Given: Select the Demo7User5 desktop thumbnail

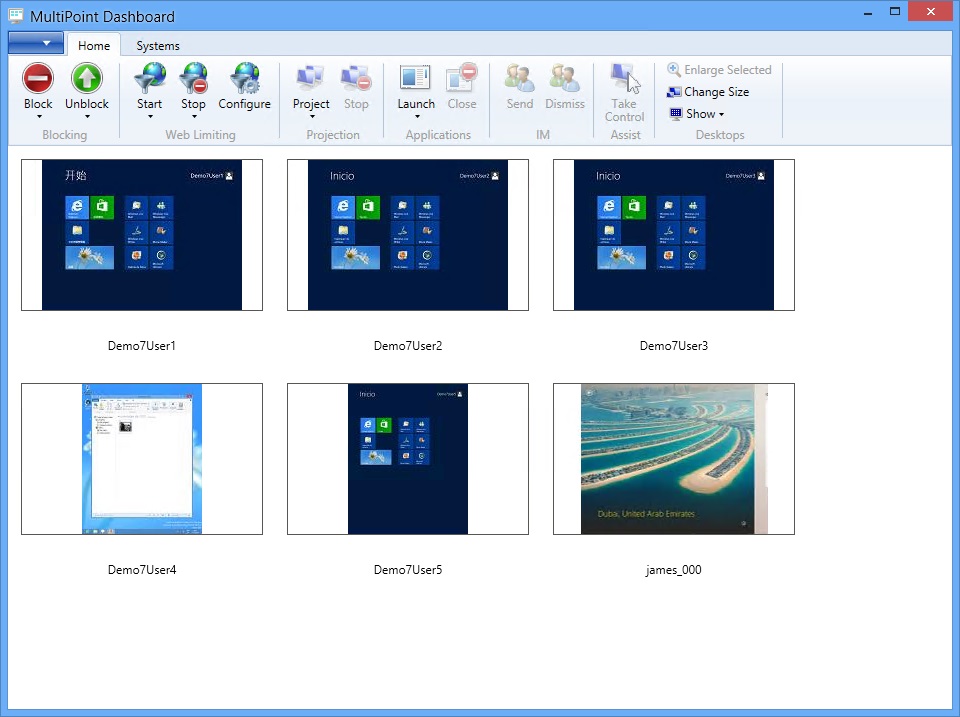Looking at the screenshot, I should tap(408, 459).
